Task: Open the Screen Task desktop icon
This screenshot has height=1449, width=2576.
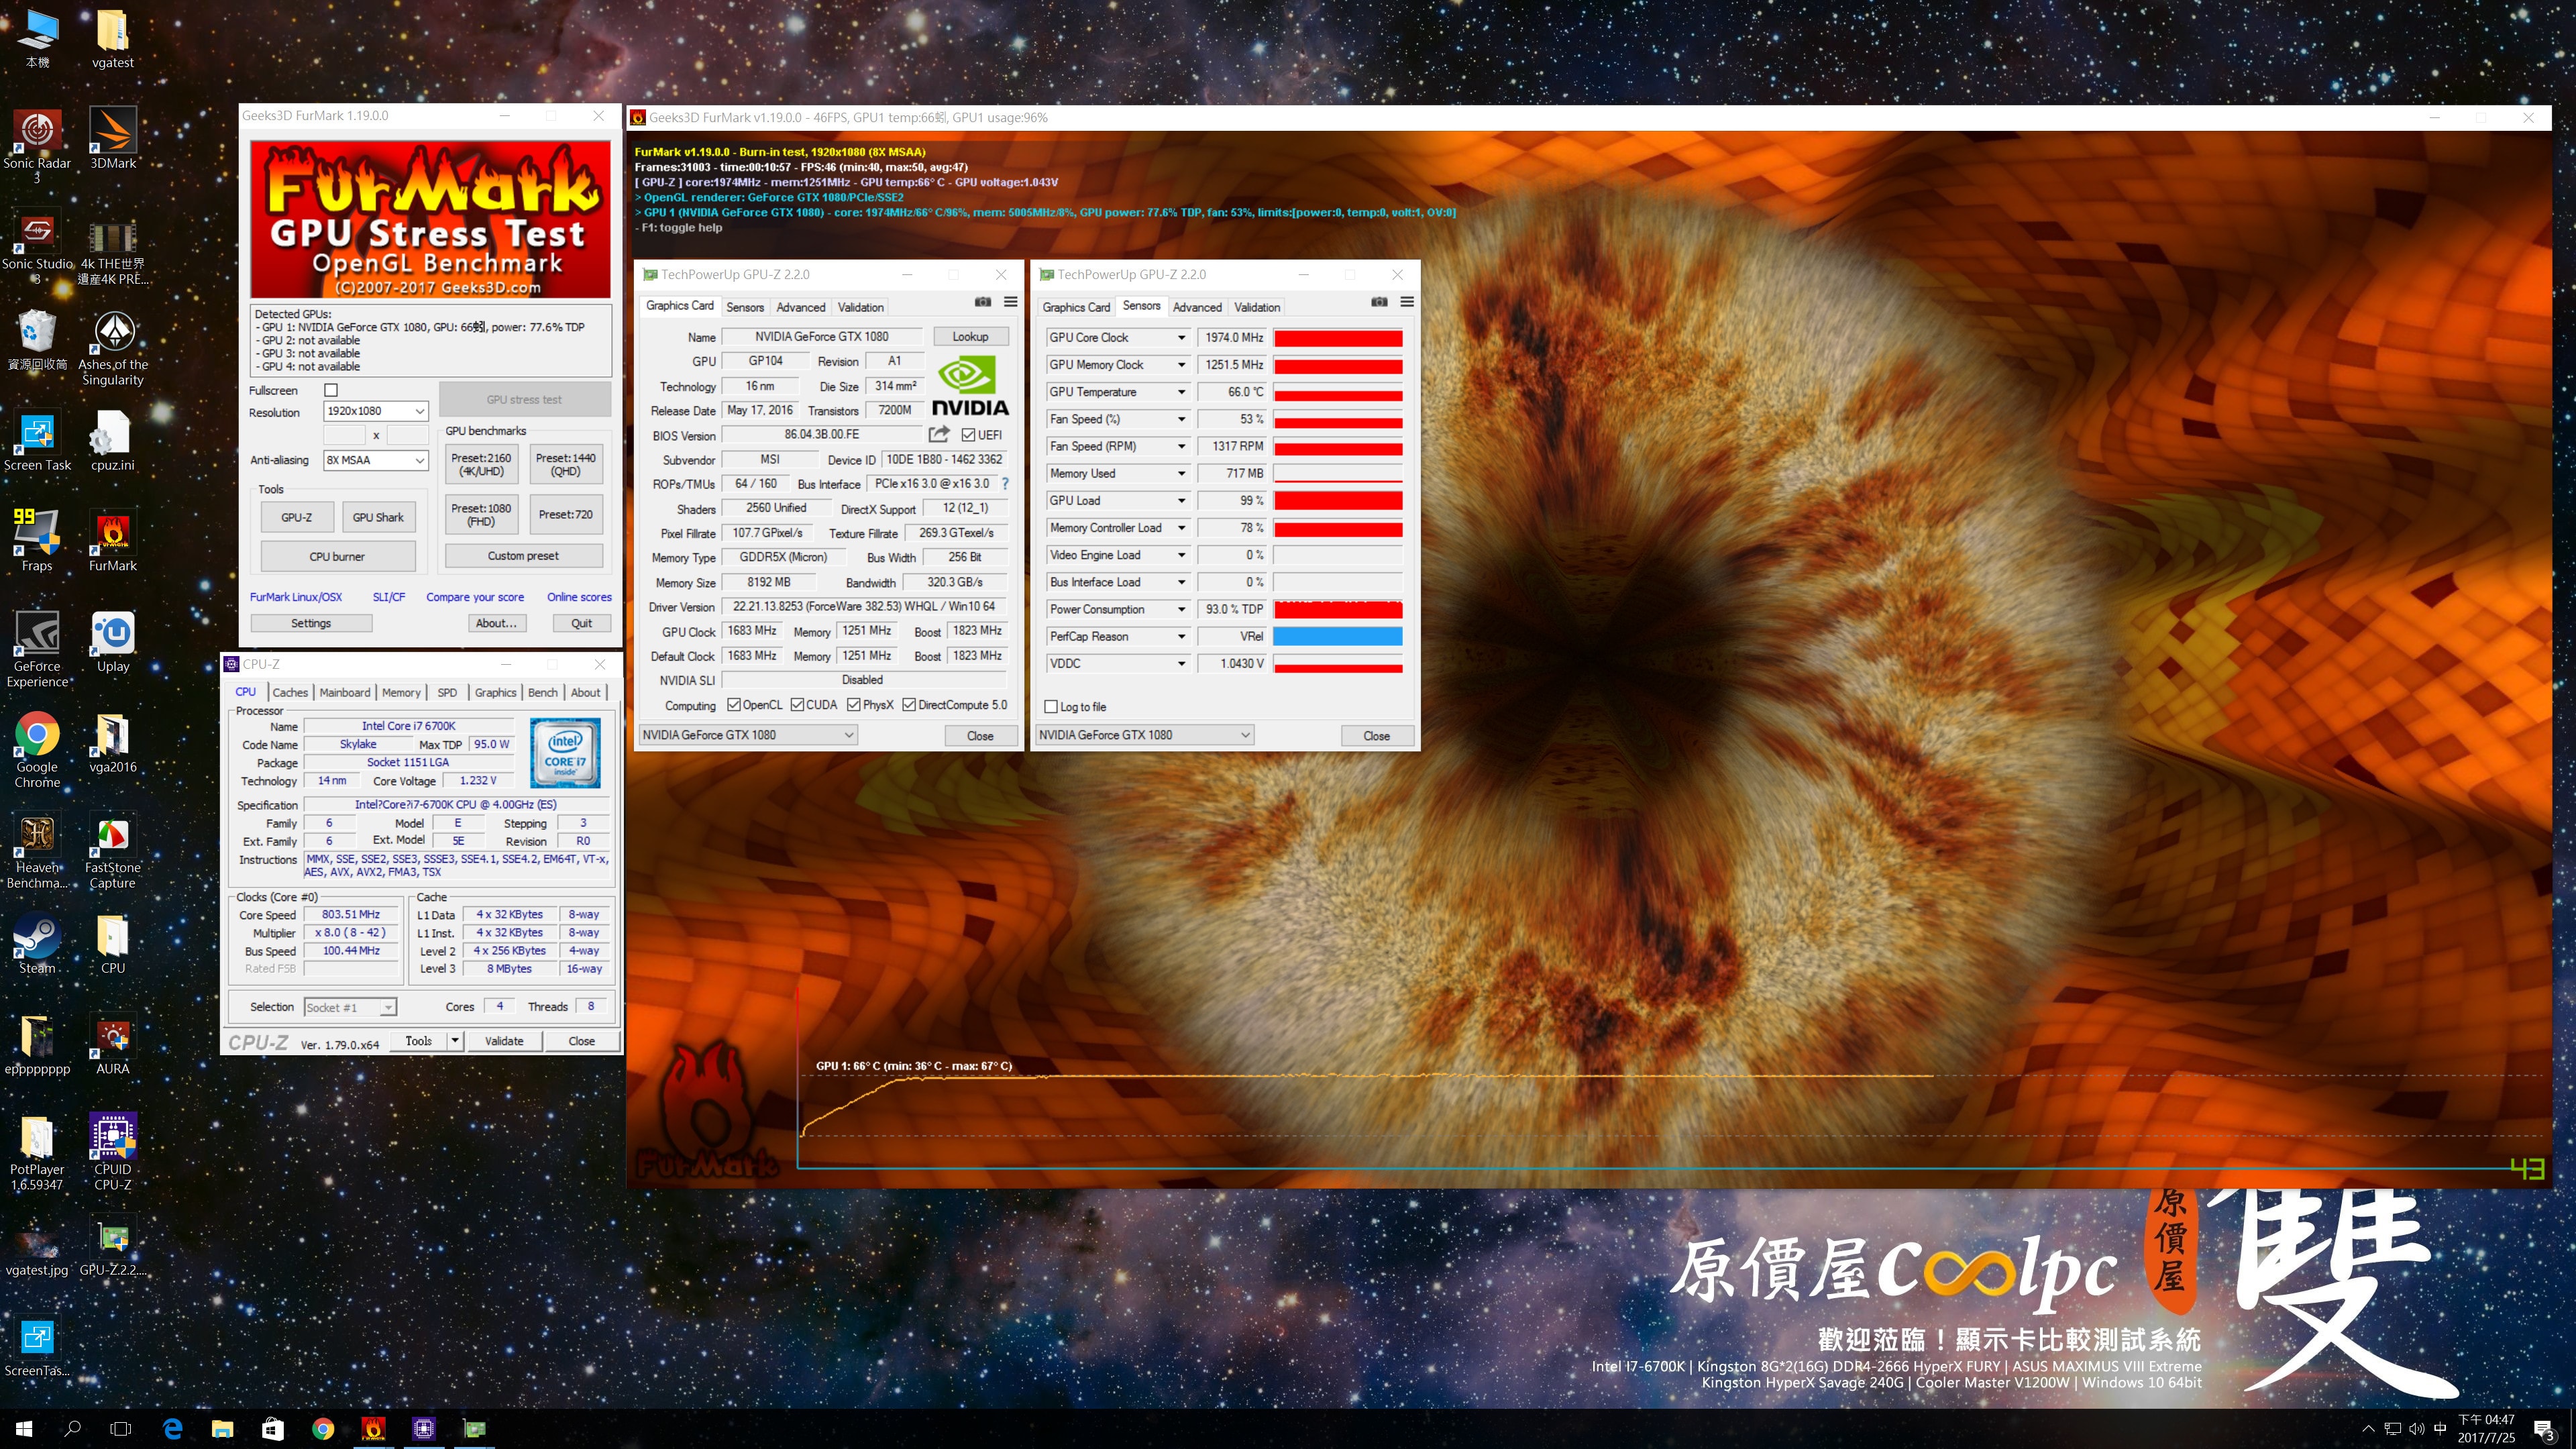Action: 37,441
